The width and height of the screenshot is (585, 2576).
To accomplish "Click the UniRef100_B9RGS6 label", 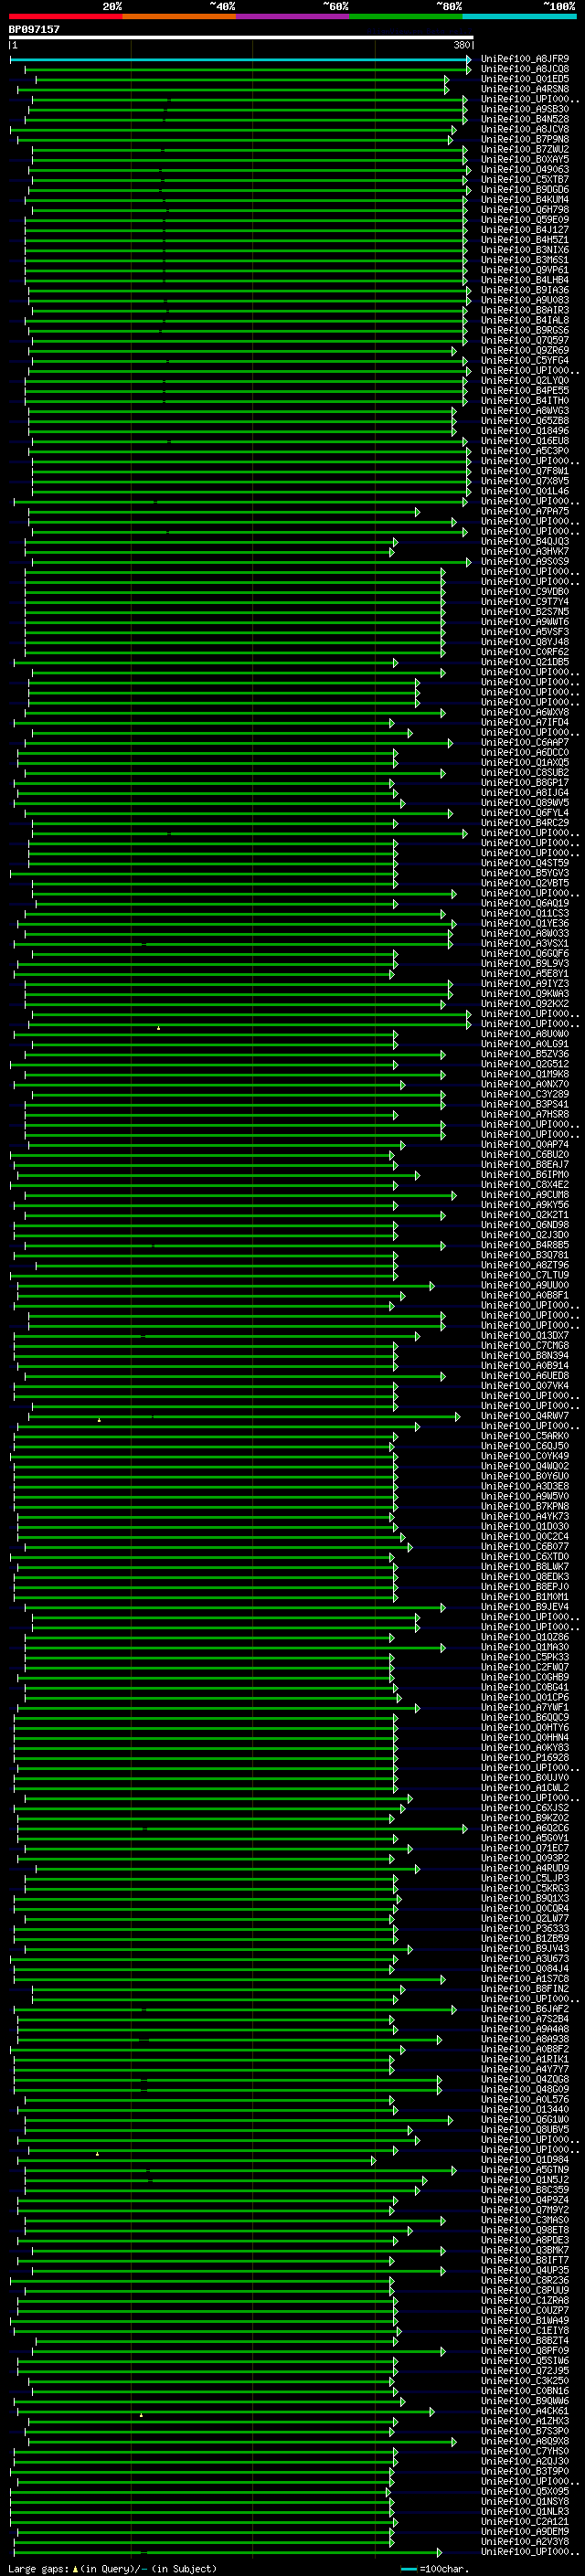I will coord(525,330).
